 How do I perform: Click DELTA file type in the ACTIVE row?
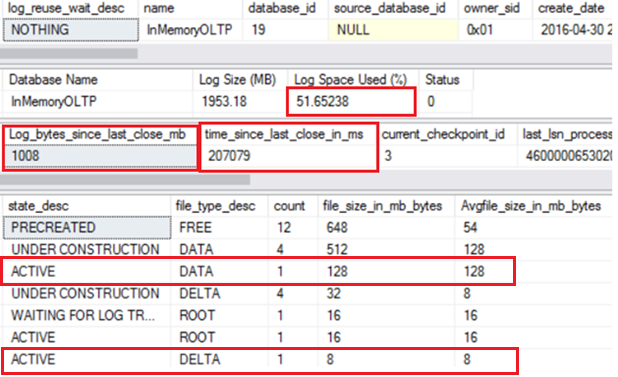click(x=199, y=360)
